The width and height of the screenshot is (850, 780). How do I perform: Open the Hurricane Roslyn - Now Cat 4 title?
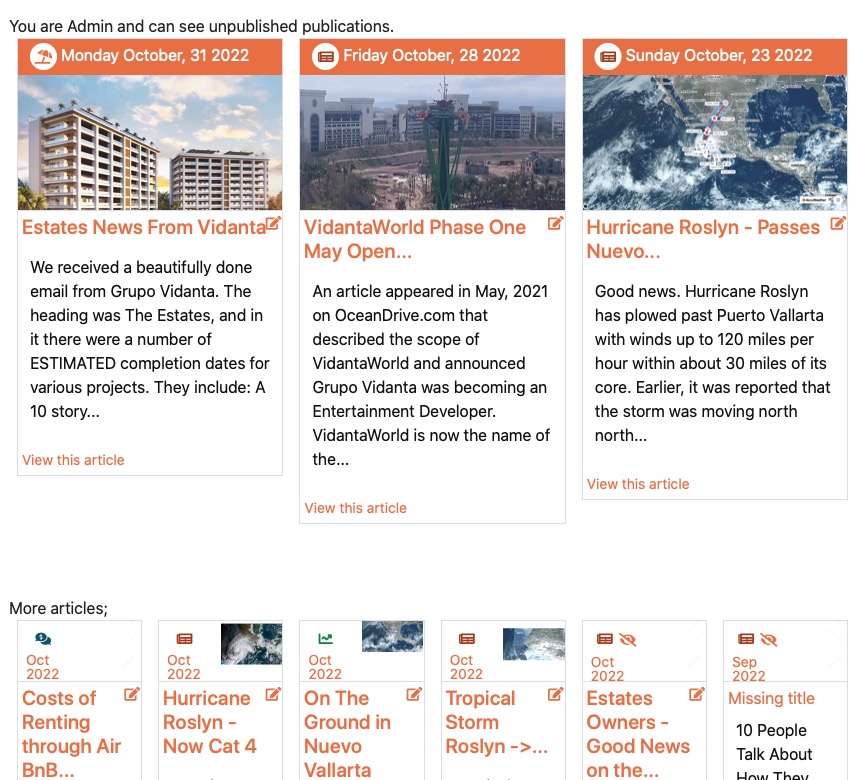pyautogui.click(x=209, y=722)
